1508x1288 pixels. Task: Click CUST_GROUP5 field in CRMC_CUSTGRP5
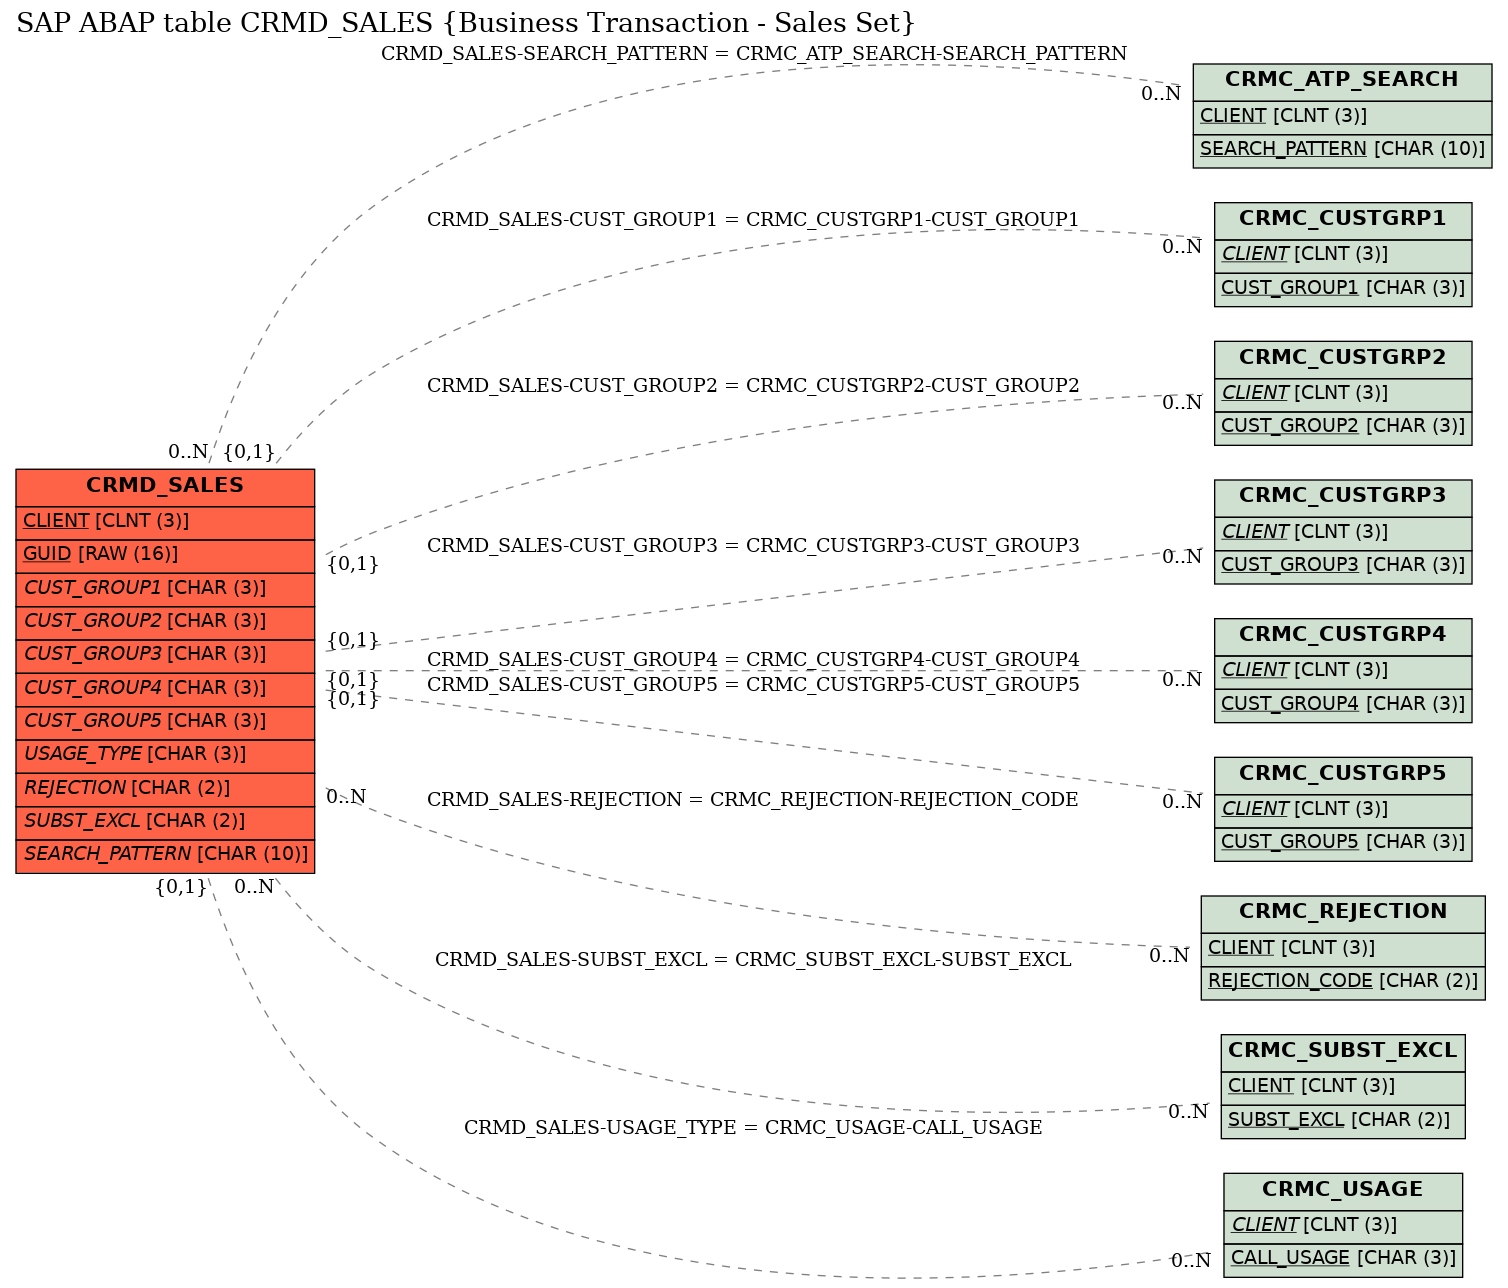[x=1343, y=843]
